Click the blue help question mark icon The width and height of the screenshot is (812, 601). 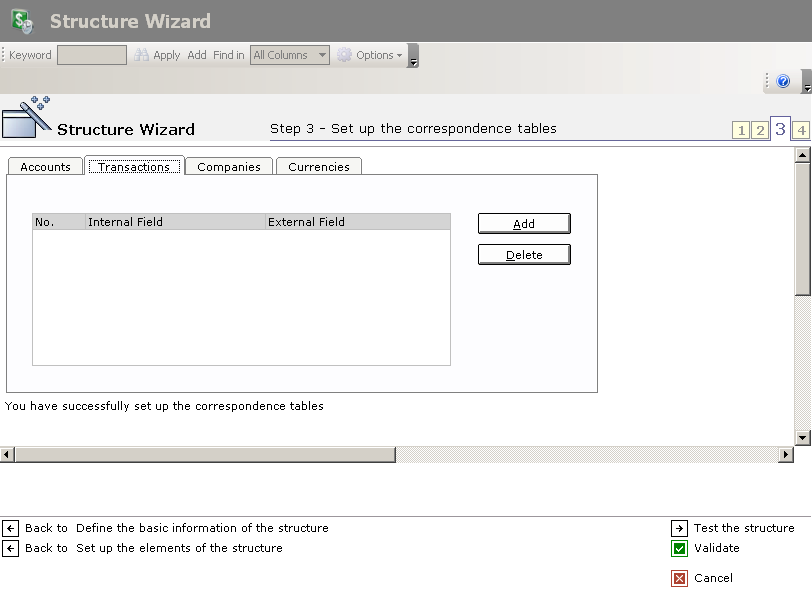click(x=783, y=82)
